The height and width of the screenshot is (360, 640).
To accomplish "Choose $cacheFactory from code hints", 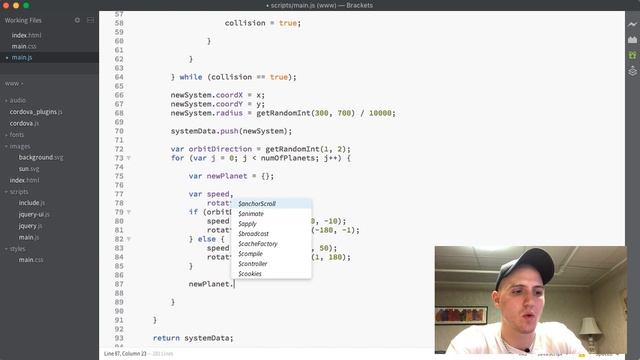I will [x=271, y=244].
